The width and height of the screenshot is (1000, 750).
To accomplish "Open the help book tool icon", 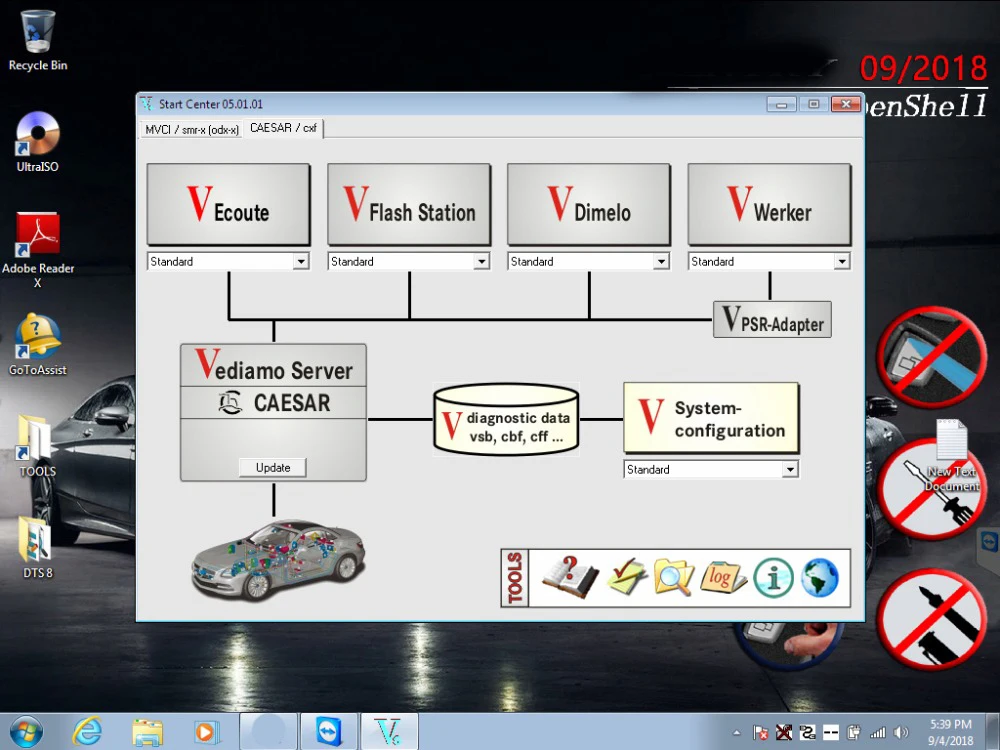I will (570, 577).
